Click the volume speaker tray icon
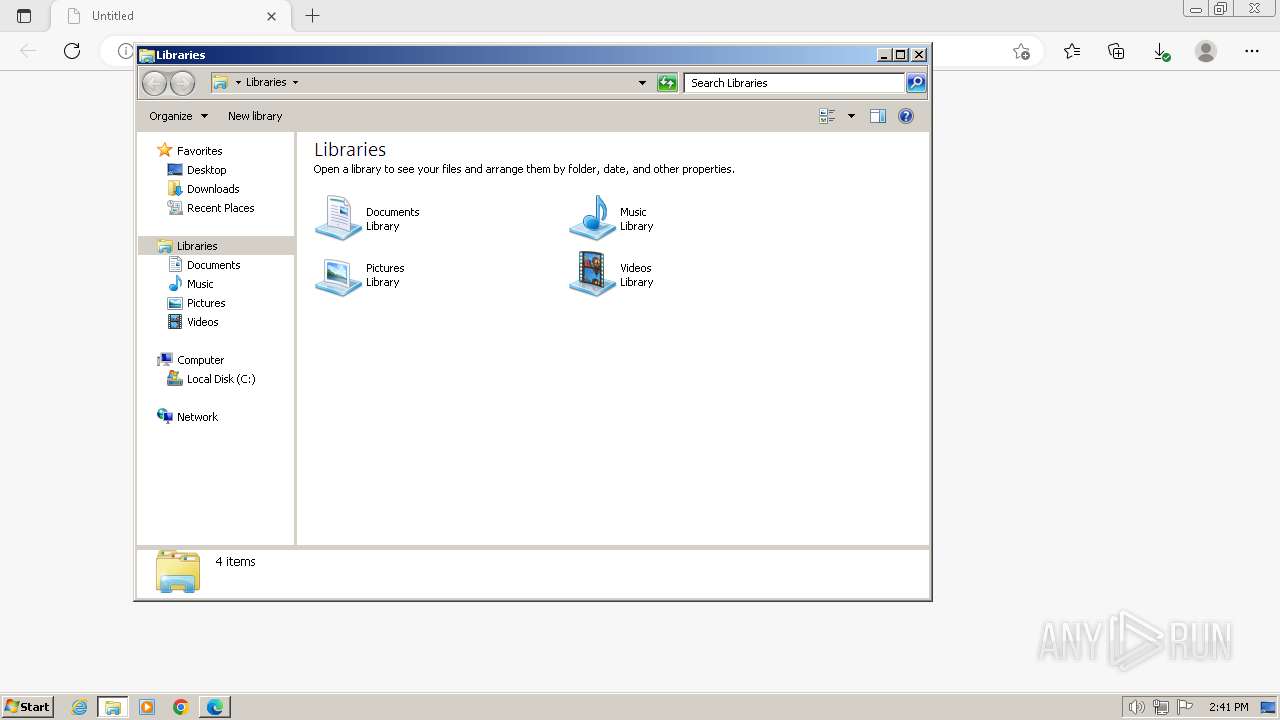Viewport: 1280px width, 720px height. click(1136, 707)
